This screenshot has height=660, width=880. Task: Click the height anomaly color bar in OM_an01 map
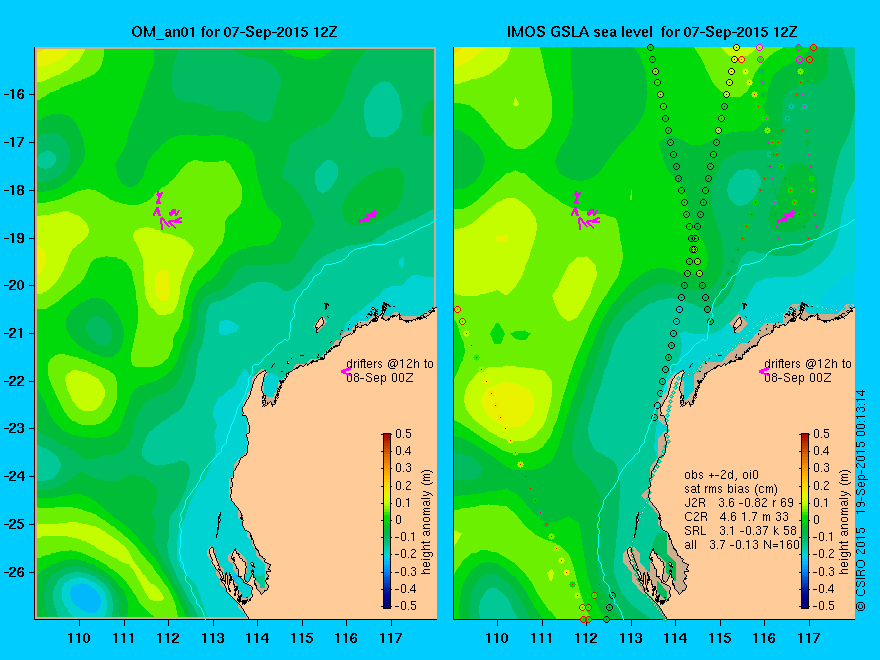[x=387, y=521]
